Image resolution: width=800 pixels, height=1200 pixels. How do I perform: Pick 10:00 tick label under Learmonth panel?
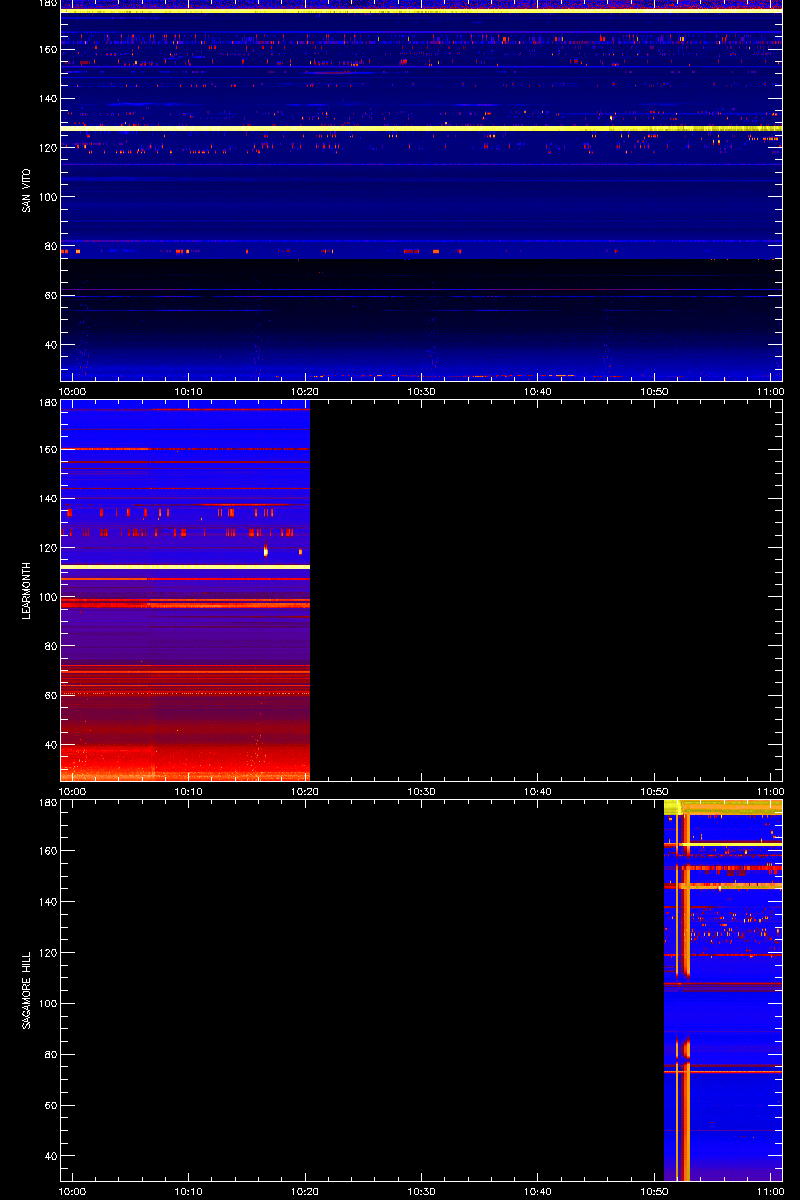(73, 792)
